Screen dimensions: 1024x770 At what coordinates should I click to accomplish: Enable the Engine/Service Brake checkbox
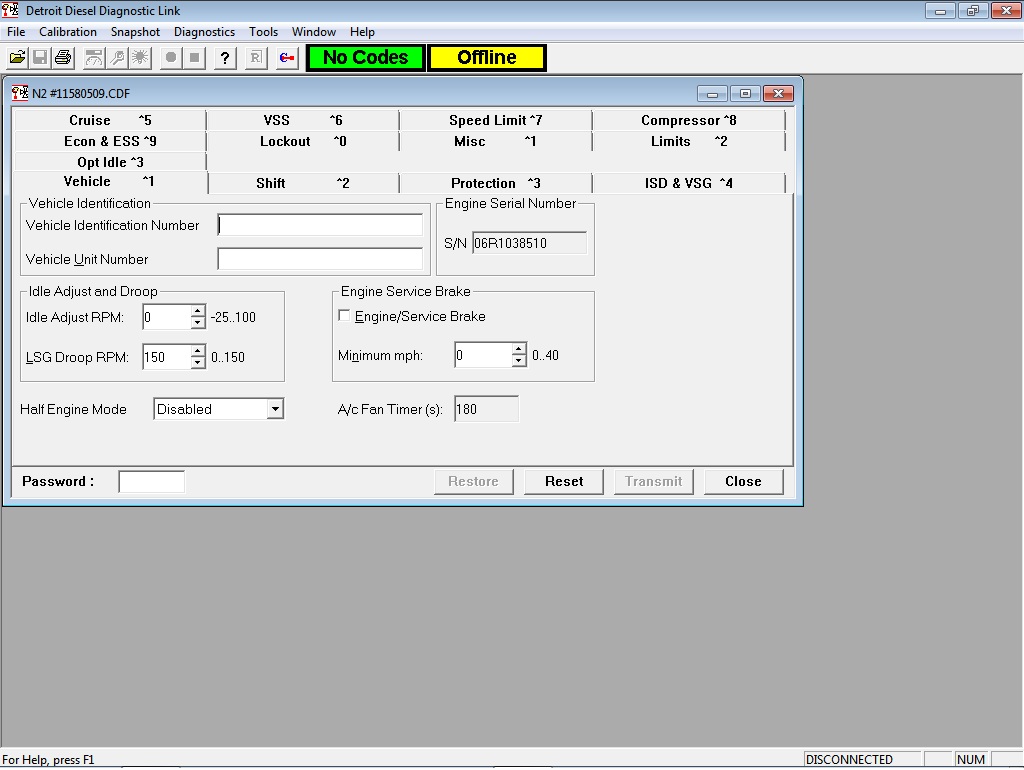[x=344, y=315]
